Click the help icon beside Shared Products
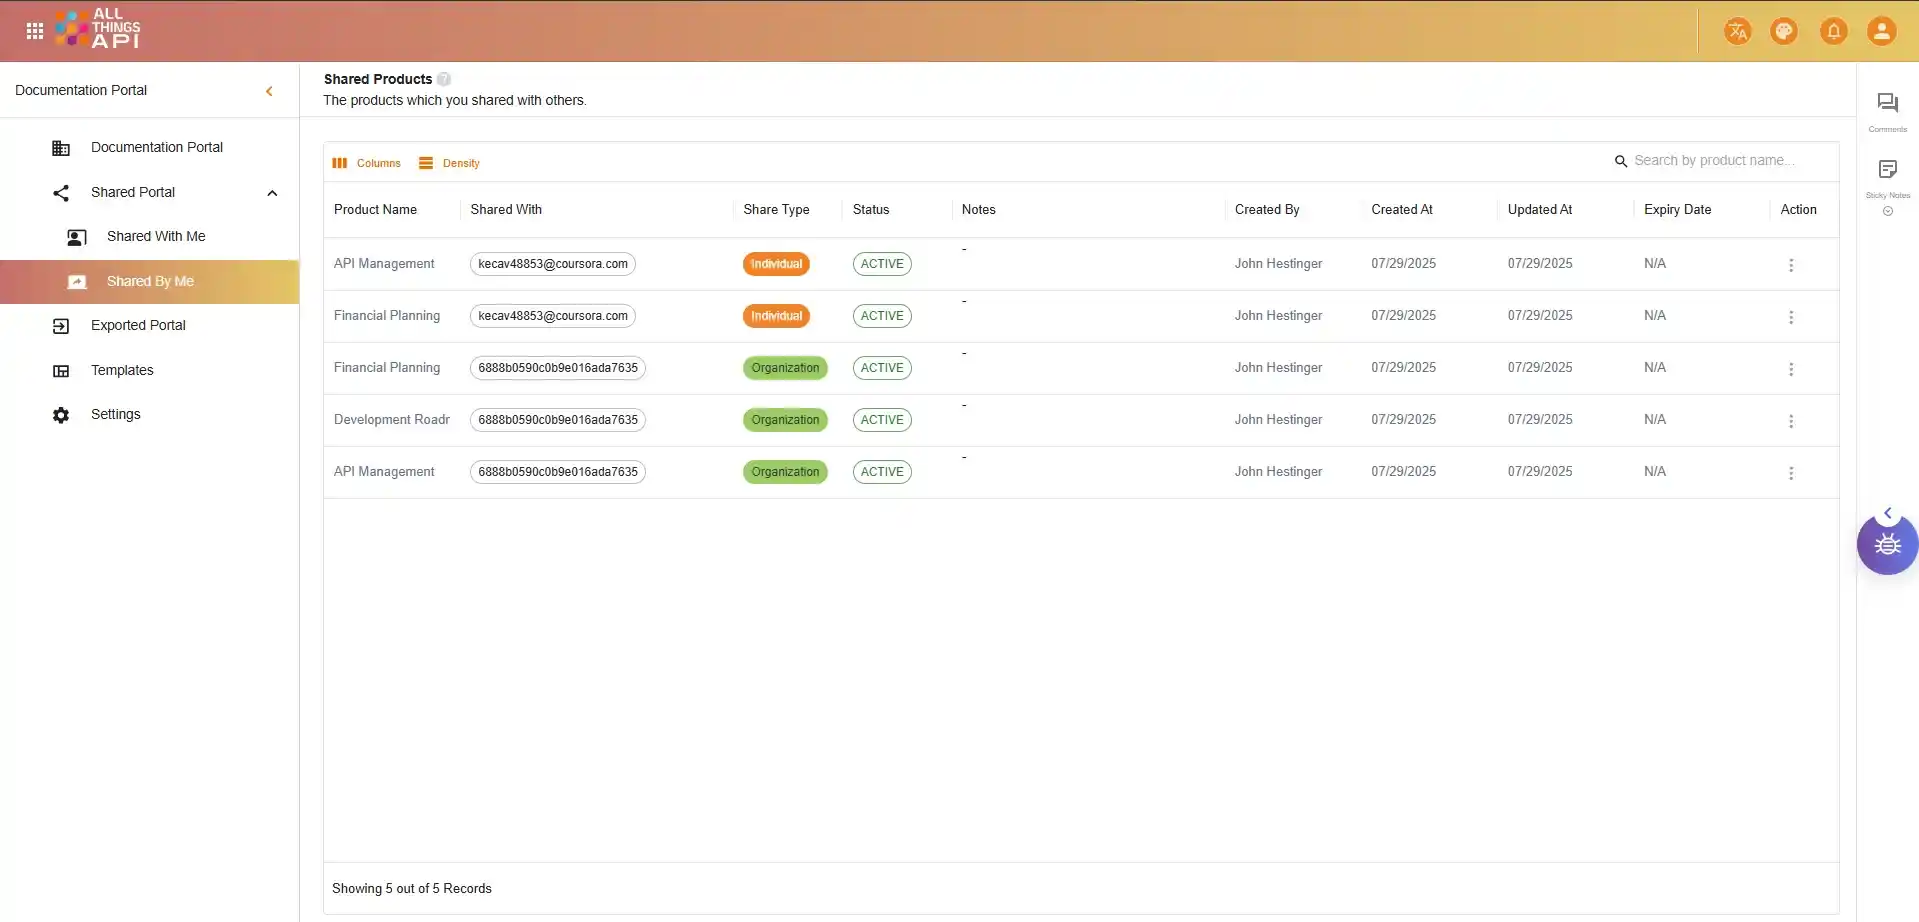 (444, 79)
